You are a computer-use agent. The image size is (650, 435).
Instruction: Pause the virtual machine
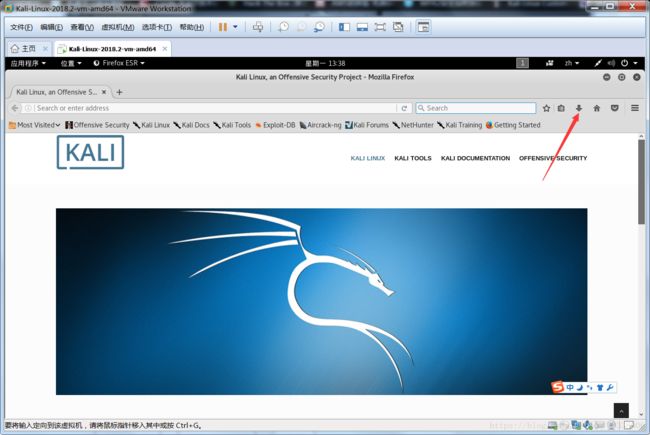(x=223, y=27)
